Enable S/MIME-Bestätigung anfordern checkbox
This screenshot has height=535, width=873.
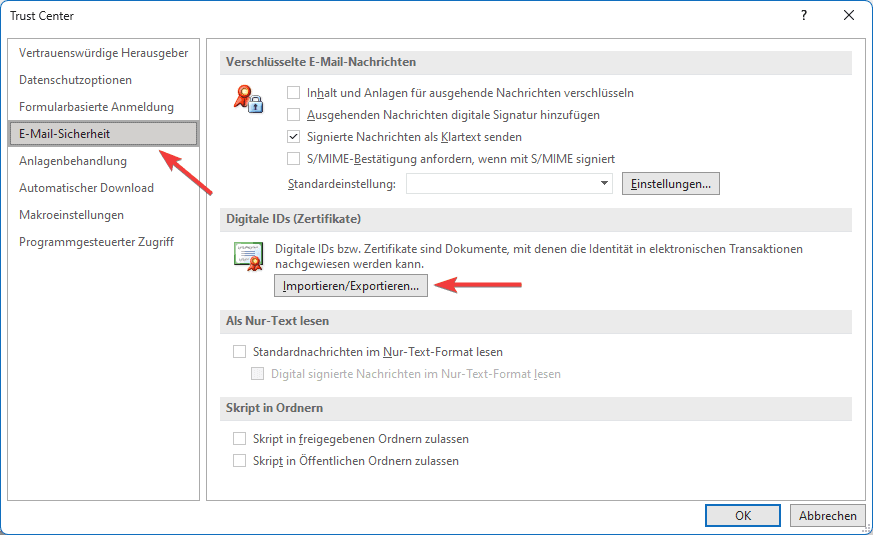pos(294,159)
